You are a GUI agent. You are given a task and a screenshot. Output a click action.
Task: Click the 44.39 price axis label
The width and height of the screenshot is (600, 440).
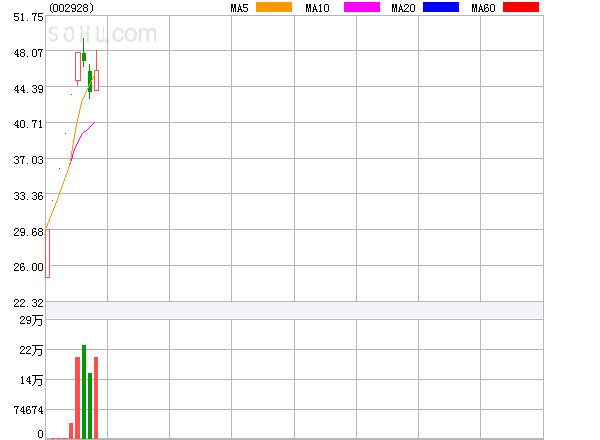pyautogui.click(x=28, y=89)
